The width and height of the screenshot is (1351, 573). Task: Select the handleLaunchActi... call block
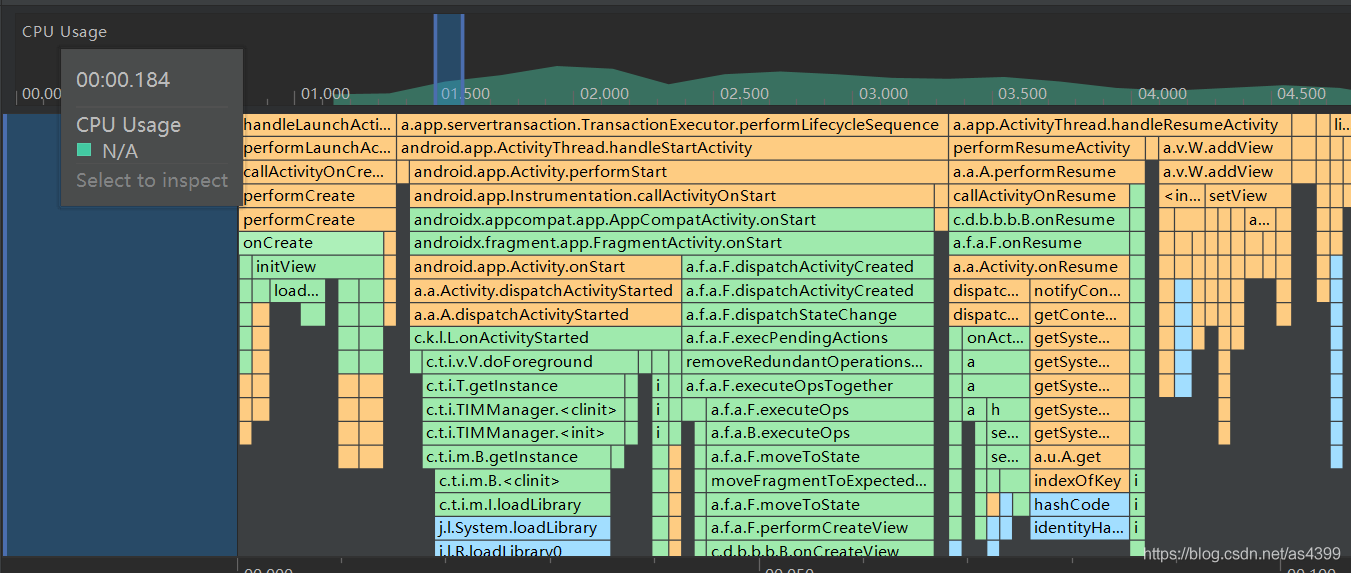coord(318,125)
